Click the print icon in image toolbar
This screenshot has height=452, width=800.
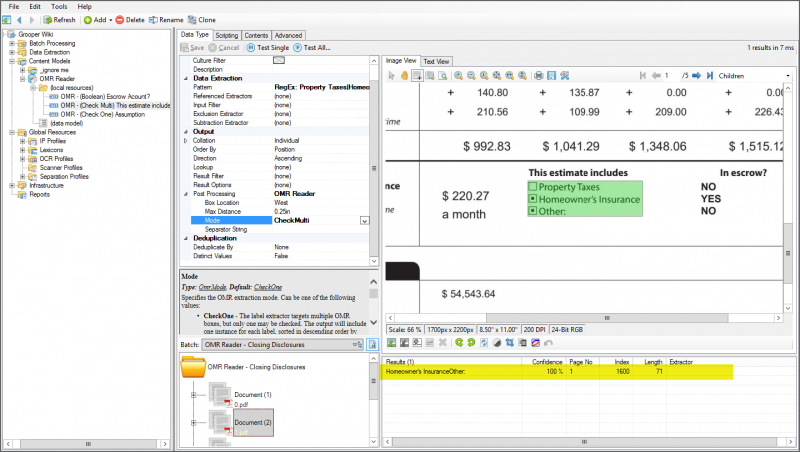click(538, 75)
